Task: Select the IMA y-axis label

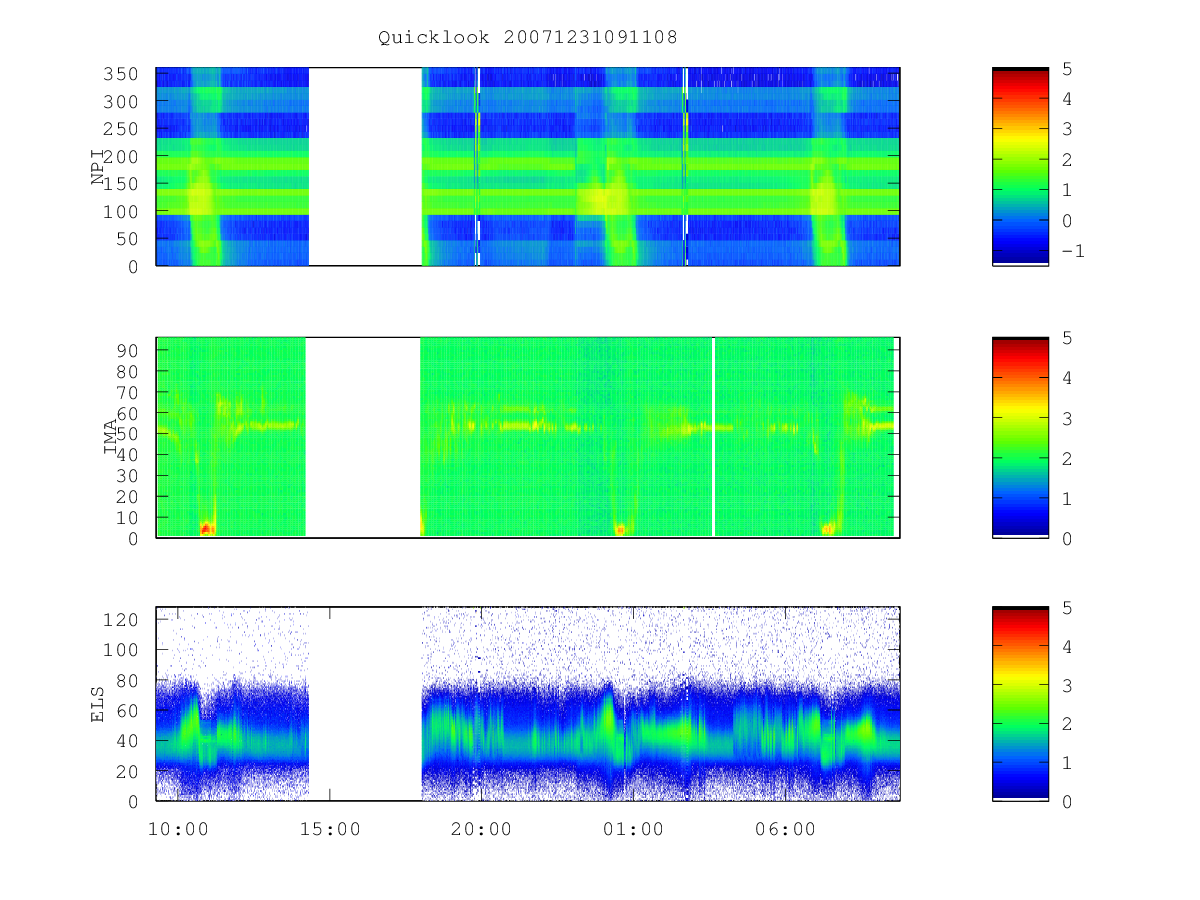Action: (111, 437)
